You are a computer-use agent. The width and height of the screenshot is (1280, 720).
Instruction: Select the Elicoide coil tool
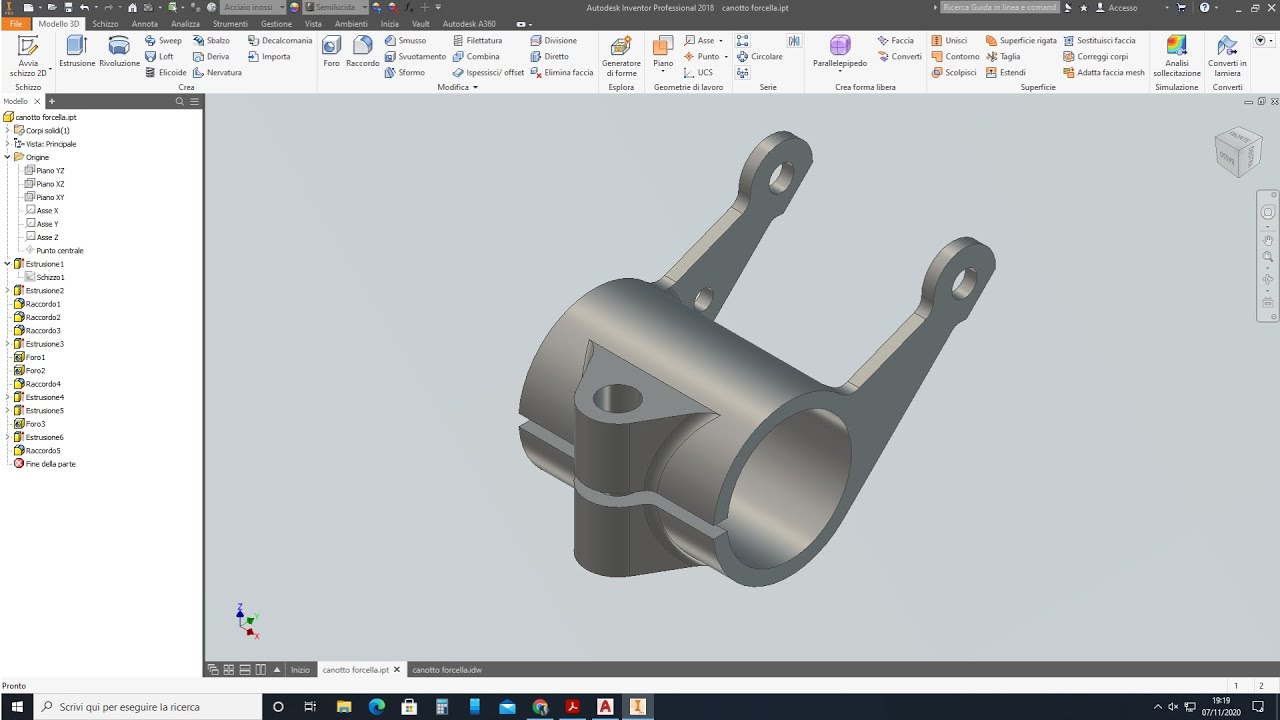(165, 73)
